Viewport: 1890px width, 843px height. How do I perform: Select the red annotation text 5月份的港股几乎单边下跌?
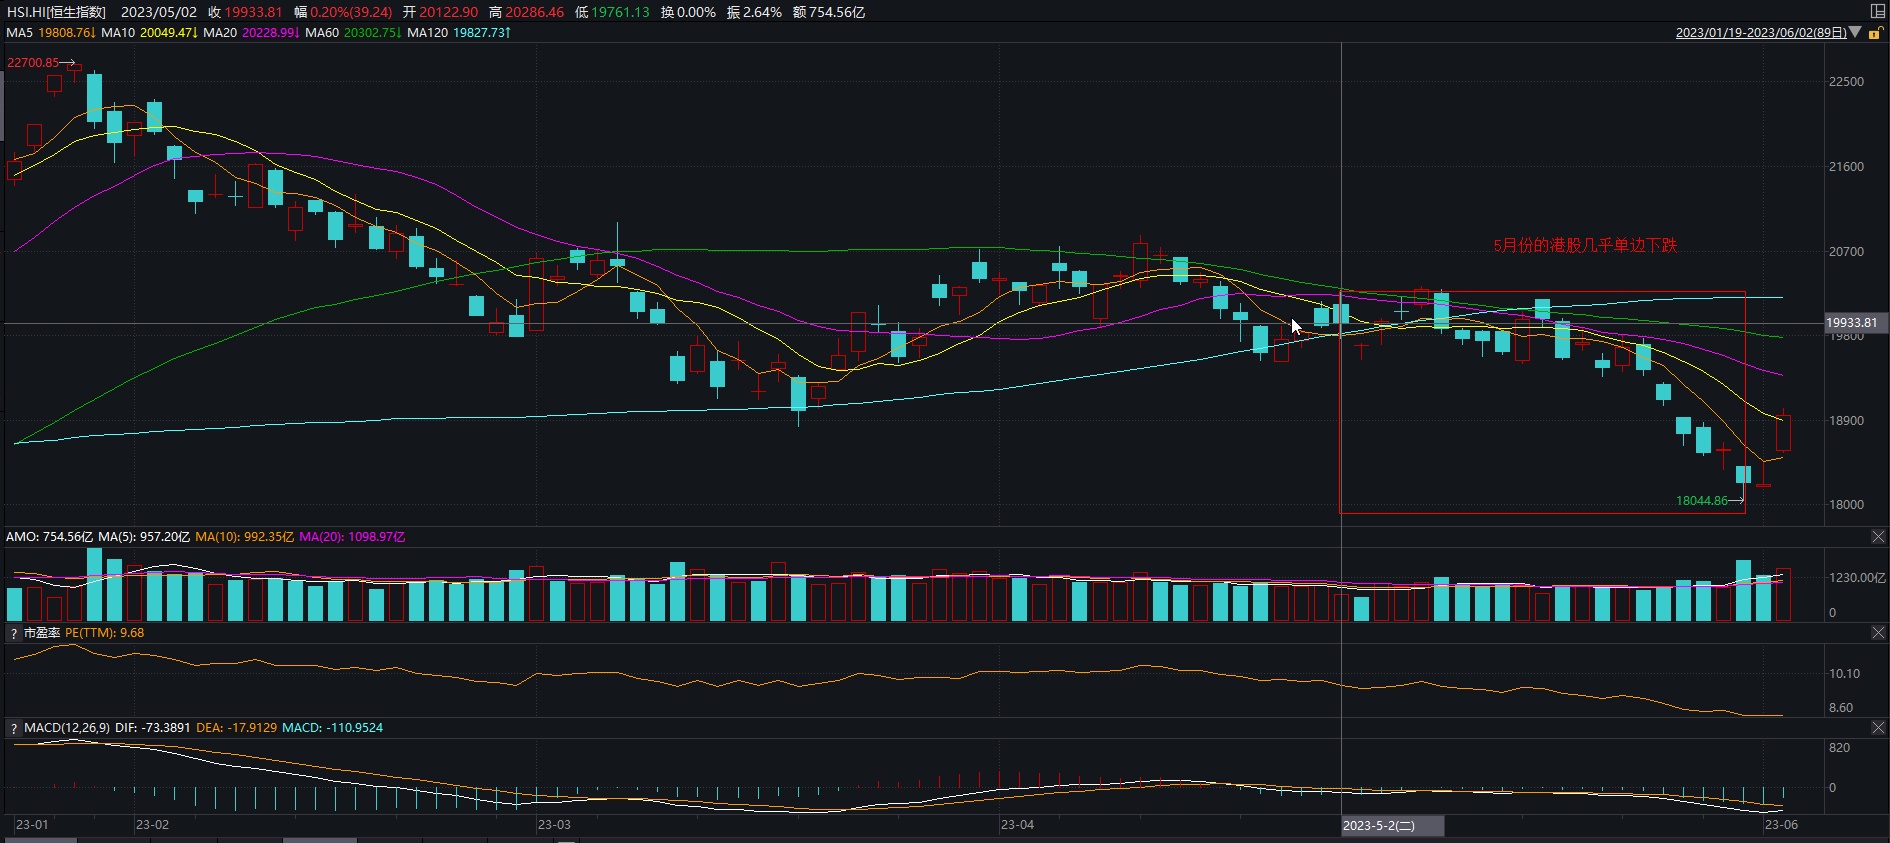pyautogui.click(x=1584, y=245)
